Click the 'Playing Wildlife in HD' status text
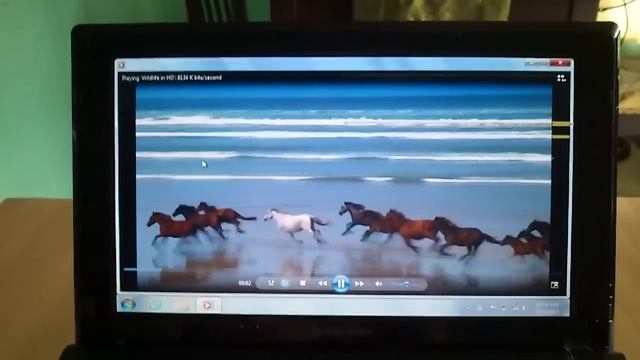Screen dimensions: 640x360 [x=171, y=78]
